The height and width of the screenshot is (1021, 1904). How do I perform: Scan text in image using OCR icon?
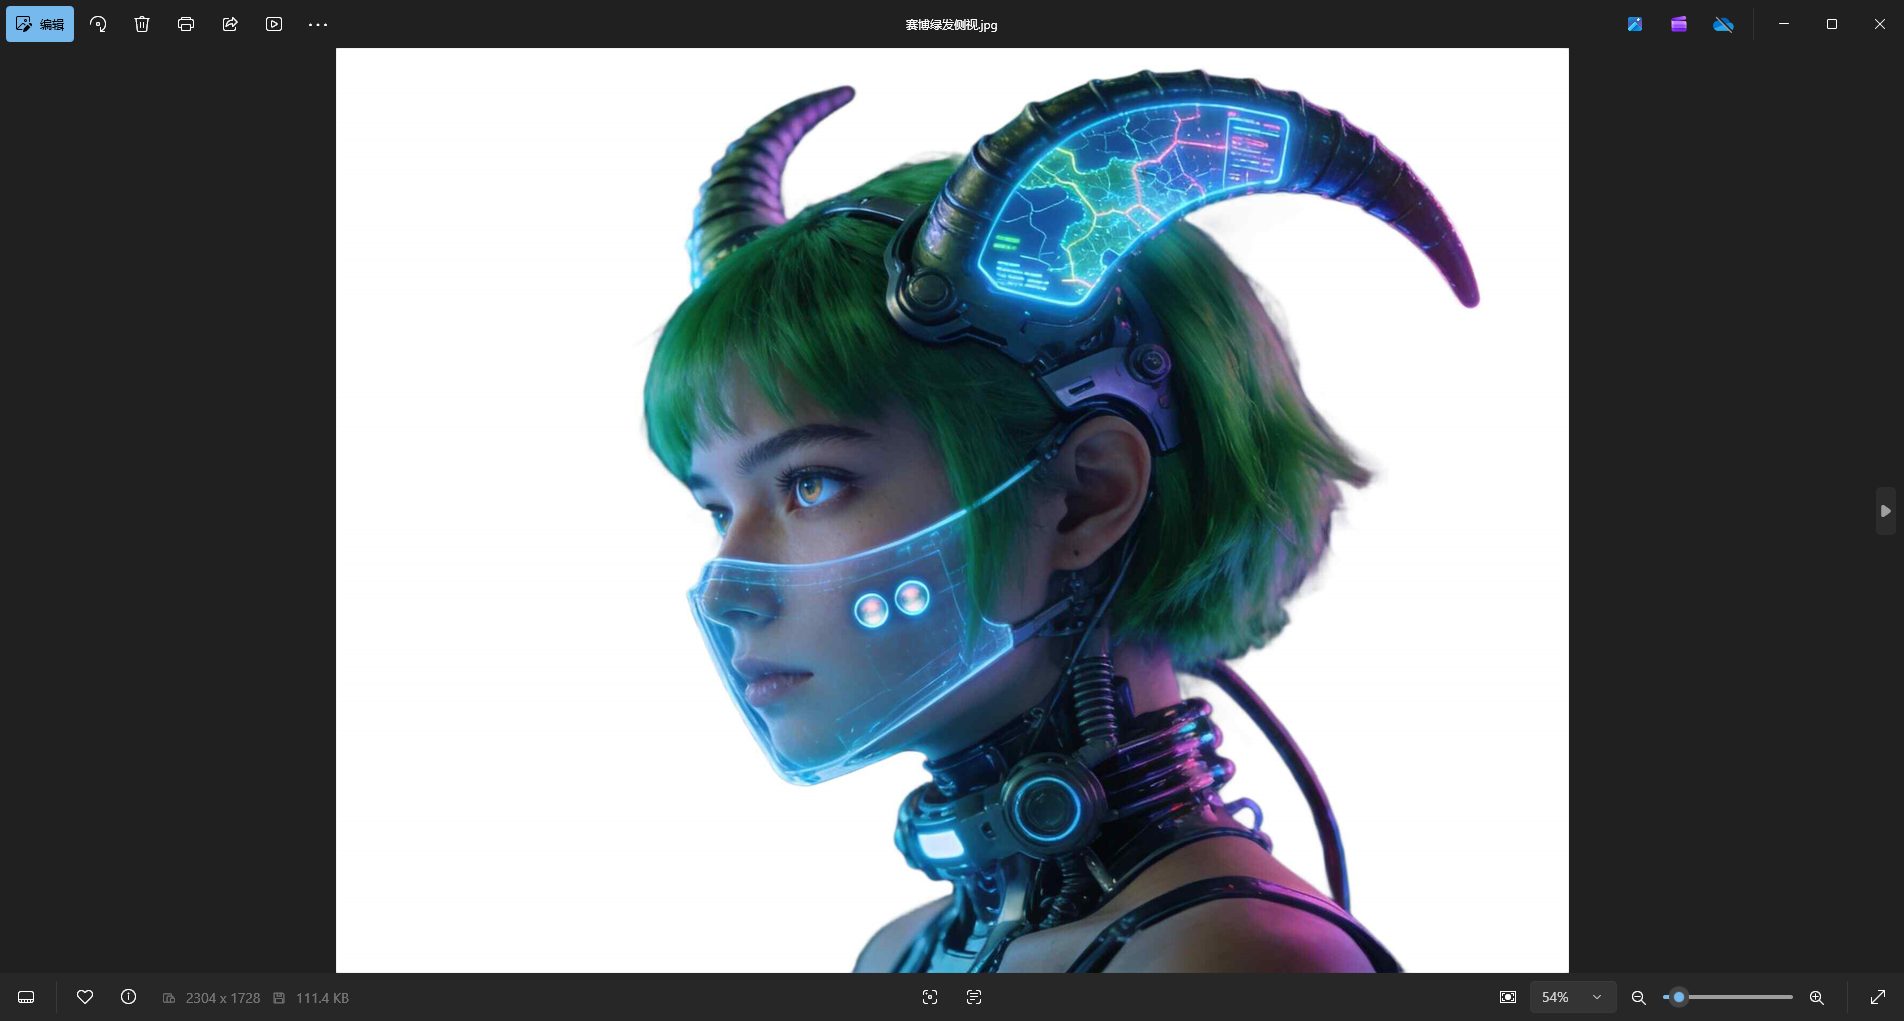[x=974, y=997]
